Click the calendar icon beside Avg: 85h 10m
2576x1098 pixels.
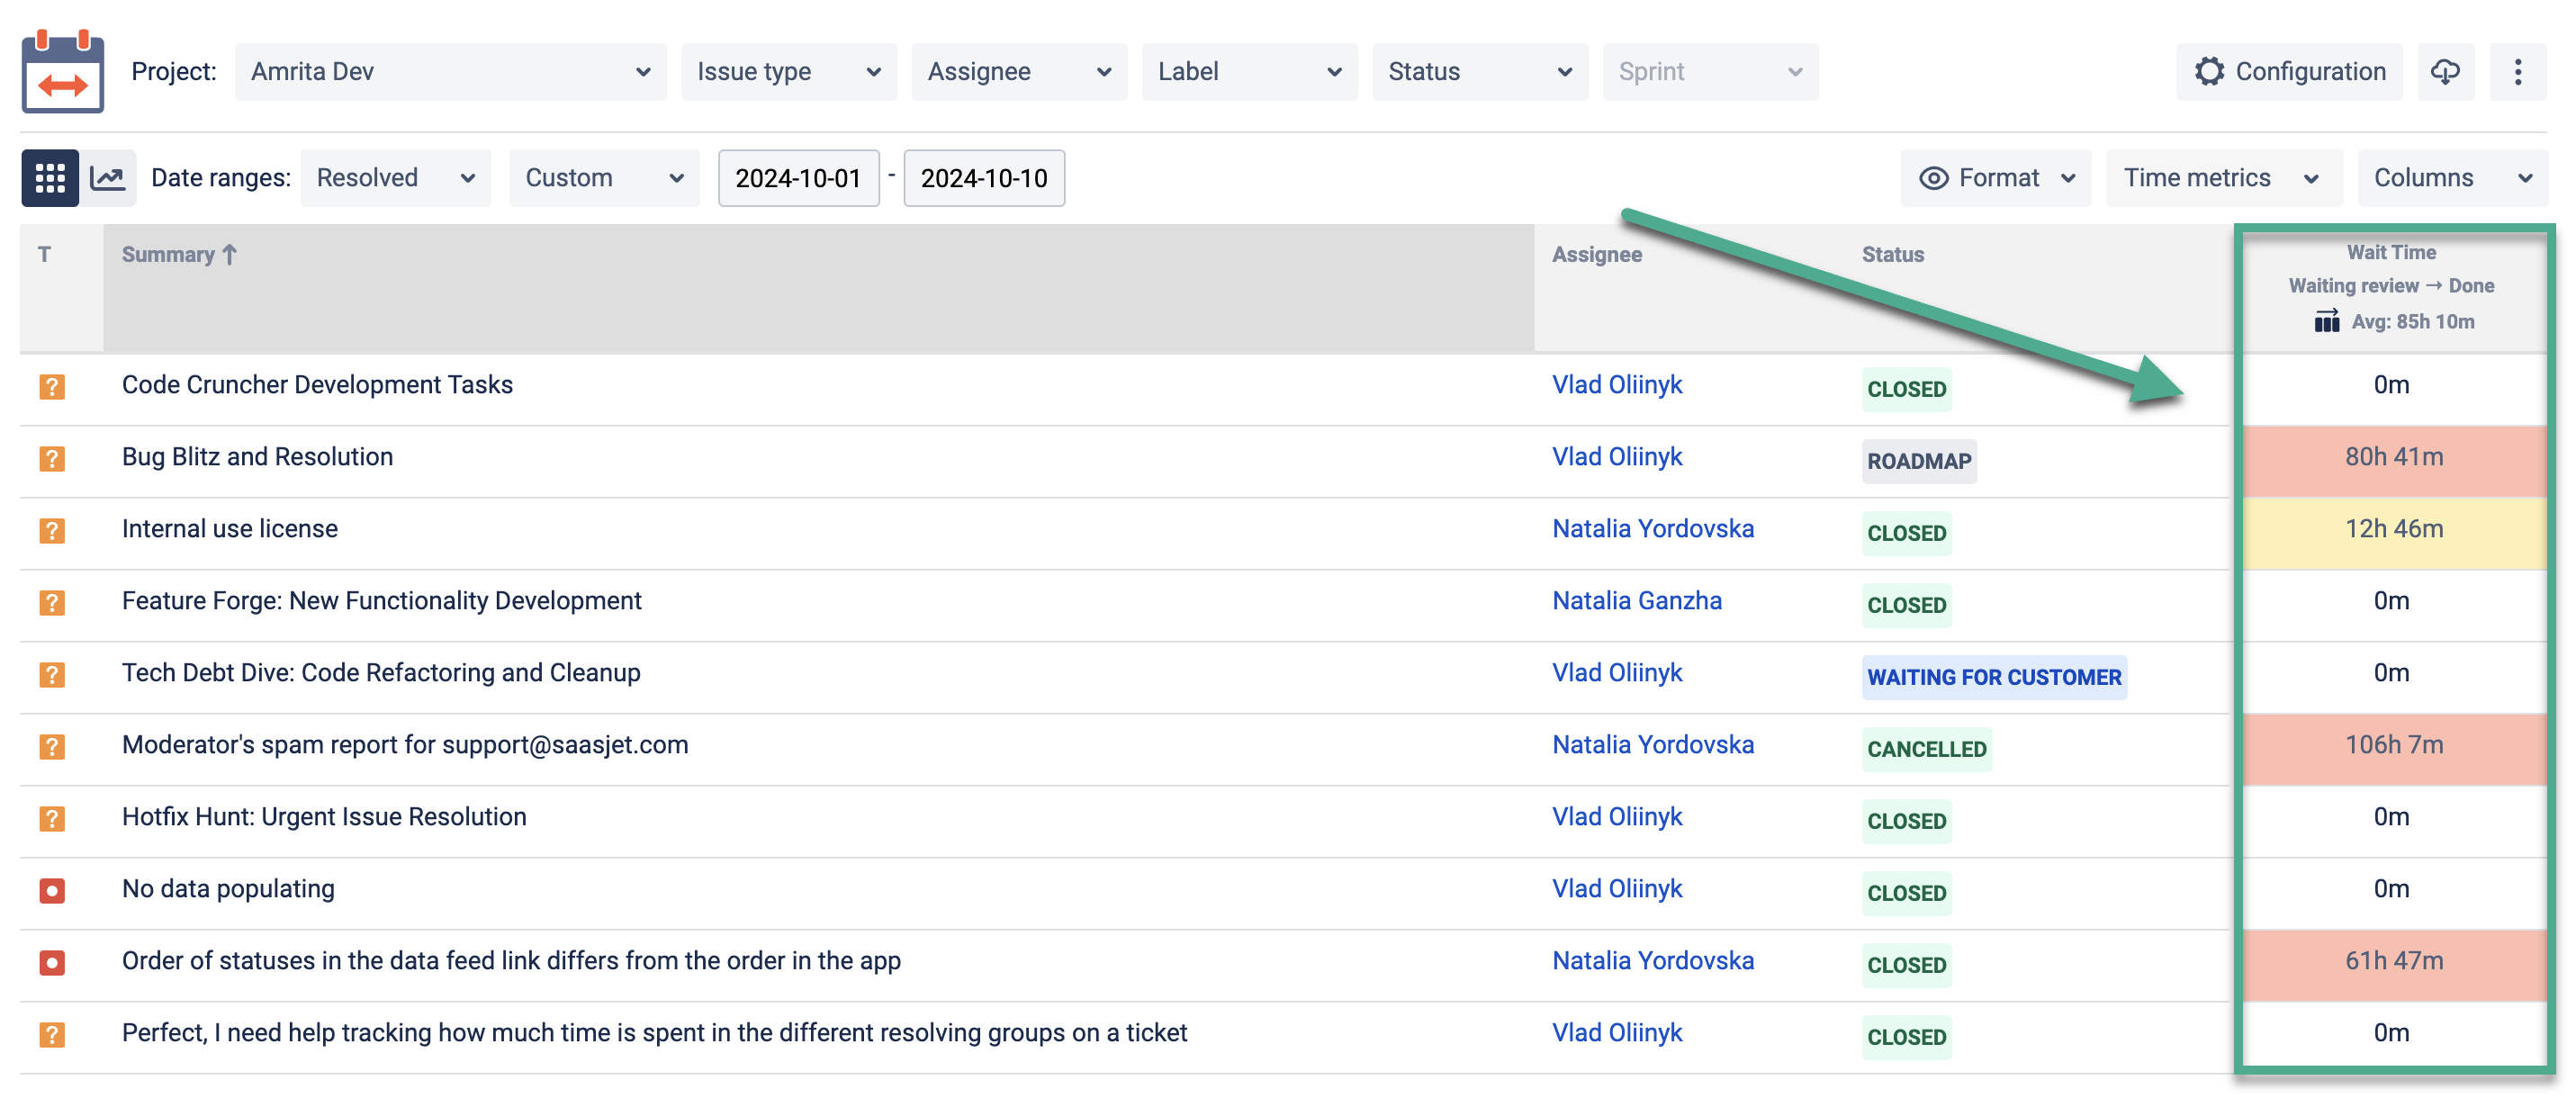2326,322
